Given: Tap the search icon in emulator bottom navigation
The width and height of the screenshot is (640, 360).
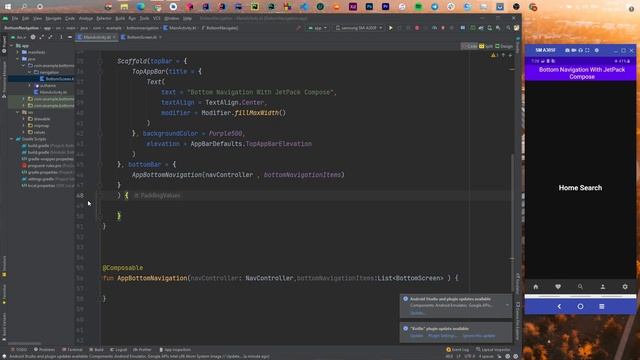Looking at the screenshot, I should click(580, 287).
